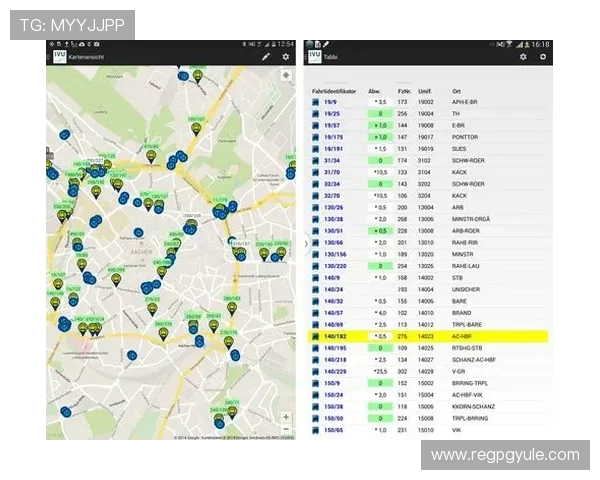
Task: Zoom out the map with minus button
Action: [286, 428]
